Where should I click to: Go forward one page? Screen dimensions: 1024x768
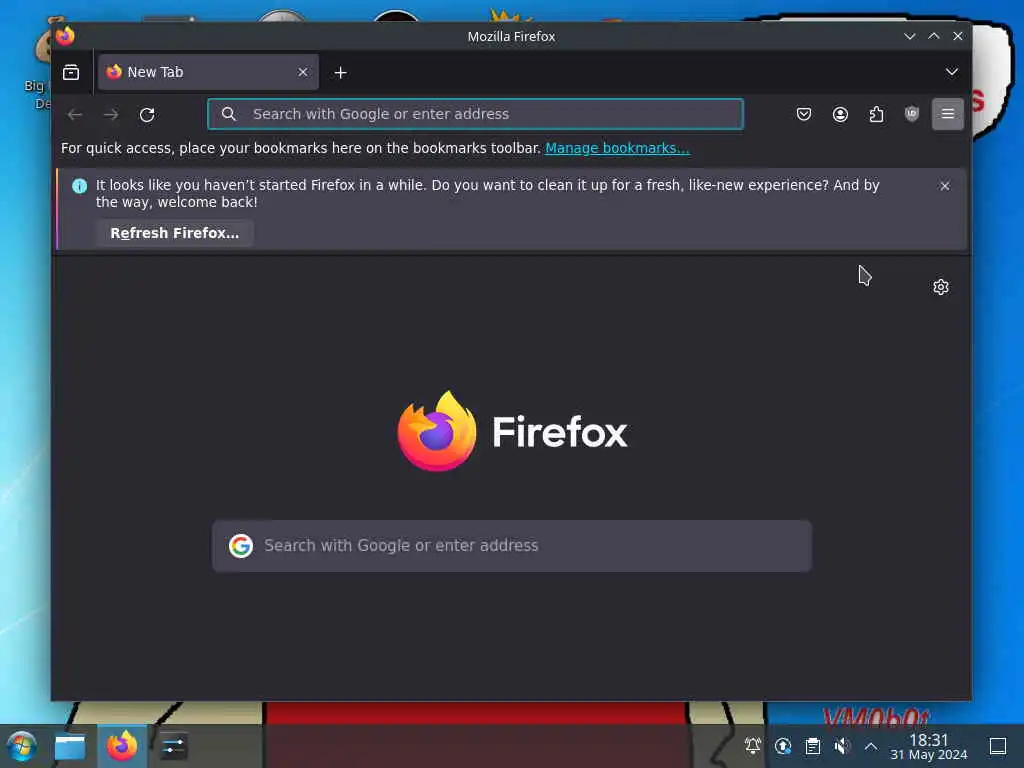111,115
